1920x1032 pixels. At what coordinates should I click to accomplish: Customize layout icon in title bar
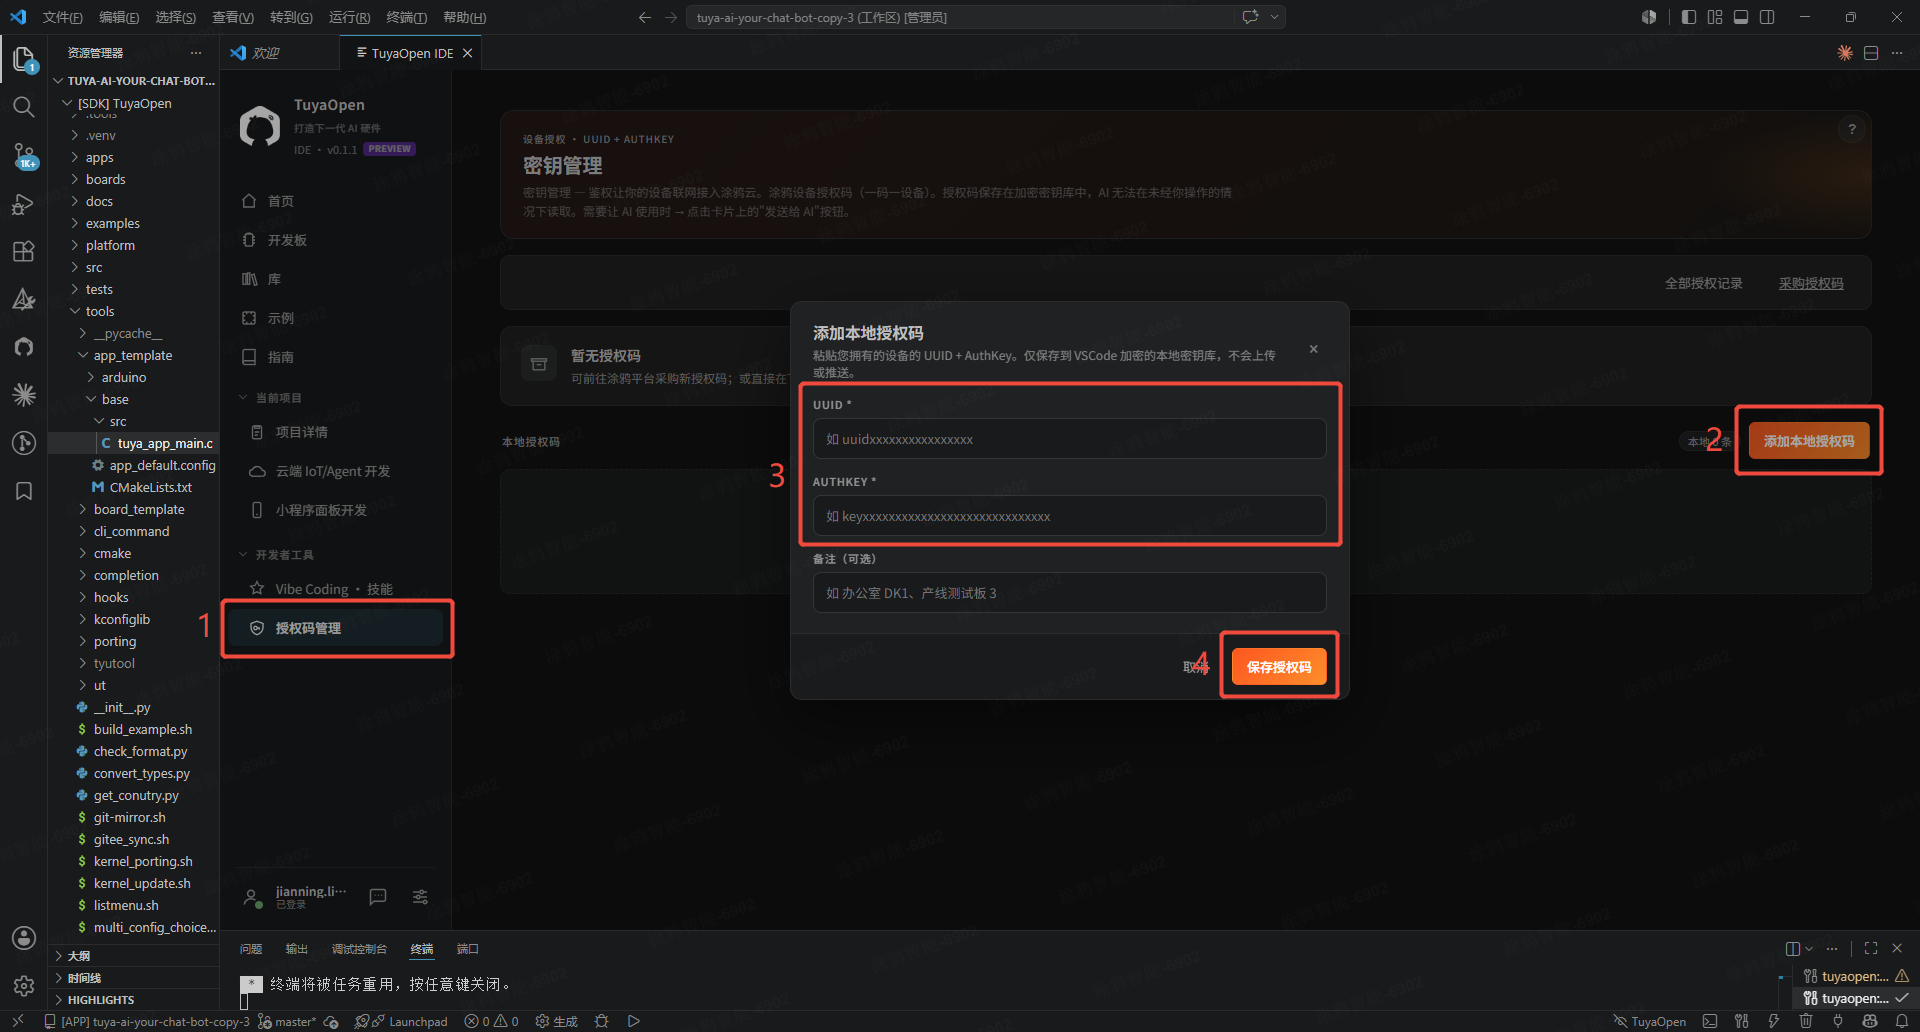1715,17
